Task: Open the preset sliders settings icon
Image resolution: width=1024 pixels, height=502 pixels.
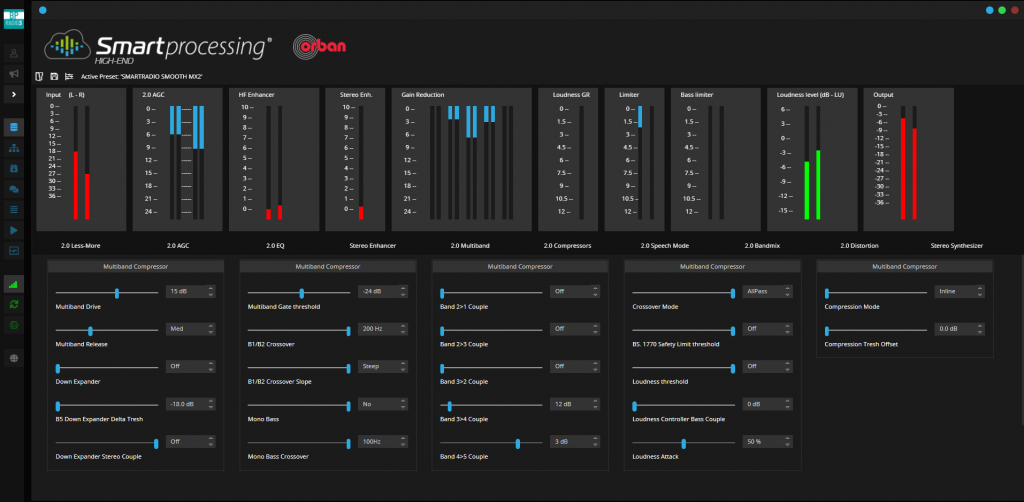Action: pos(69,76)
